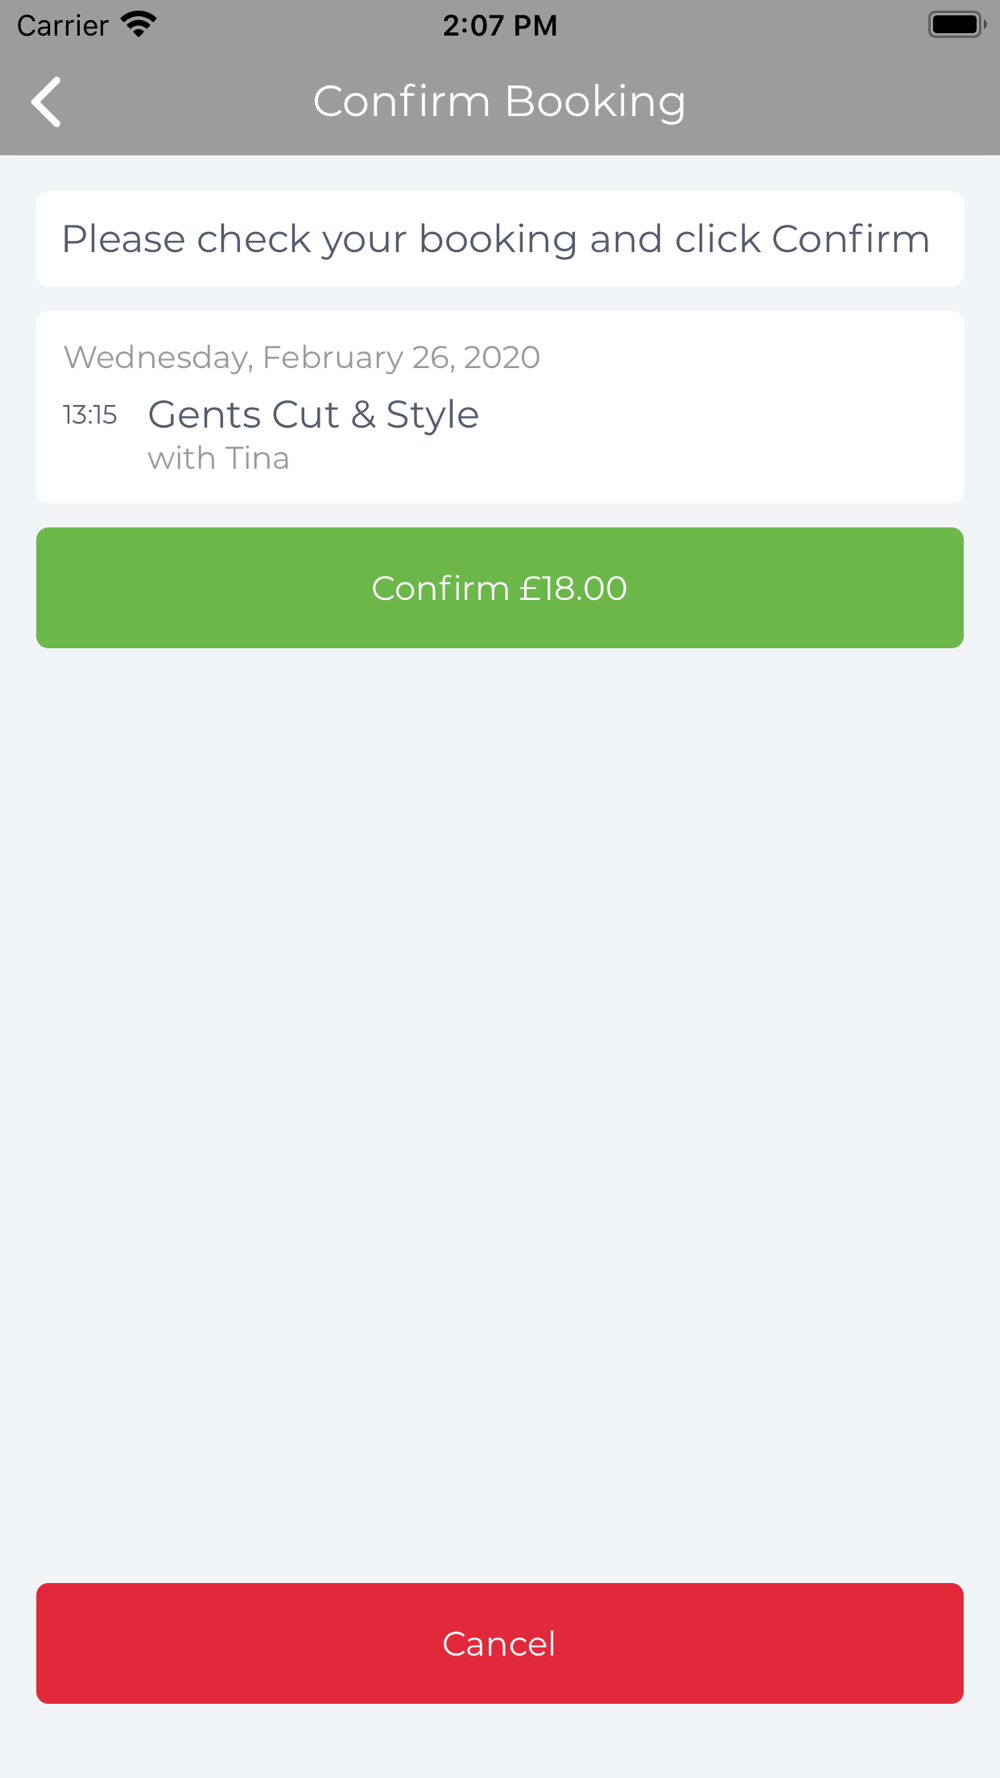This screenshot has width=1000, height=1778.
Task: Tap blank area between Confirm and Cancel
Action: [x=500, y=1100]
